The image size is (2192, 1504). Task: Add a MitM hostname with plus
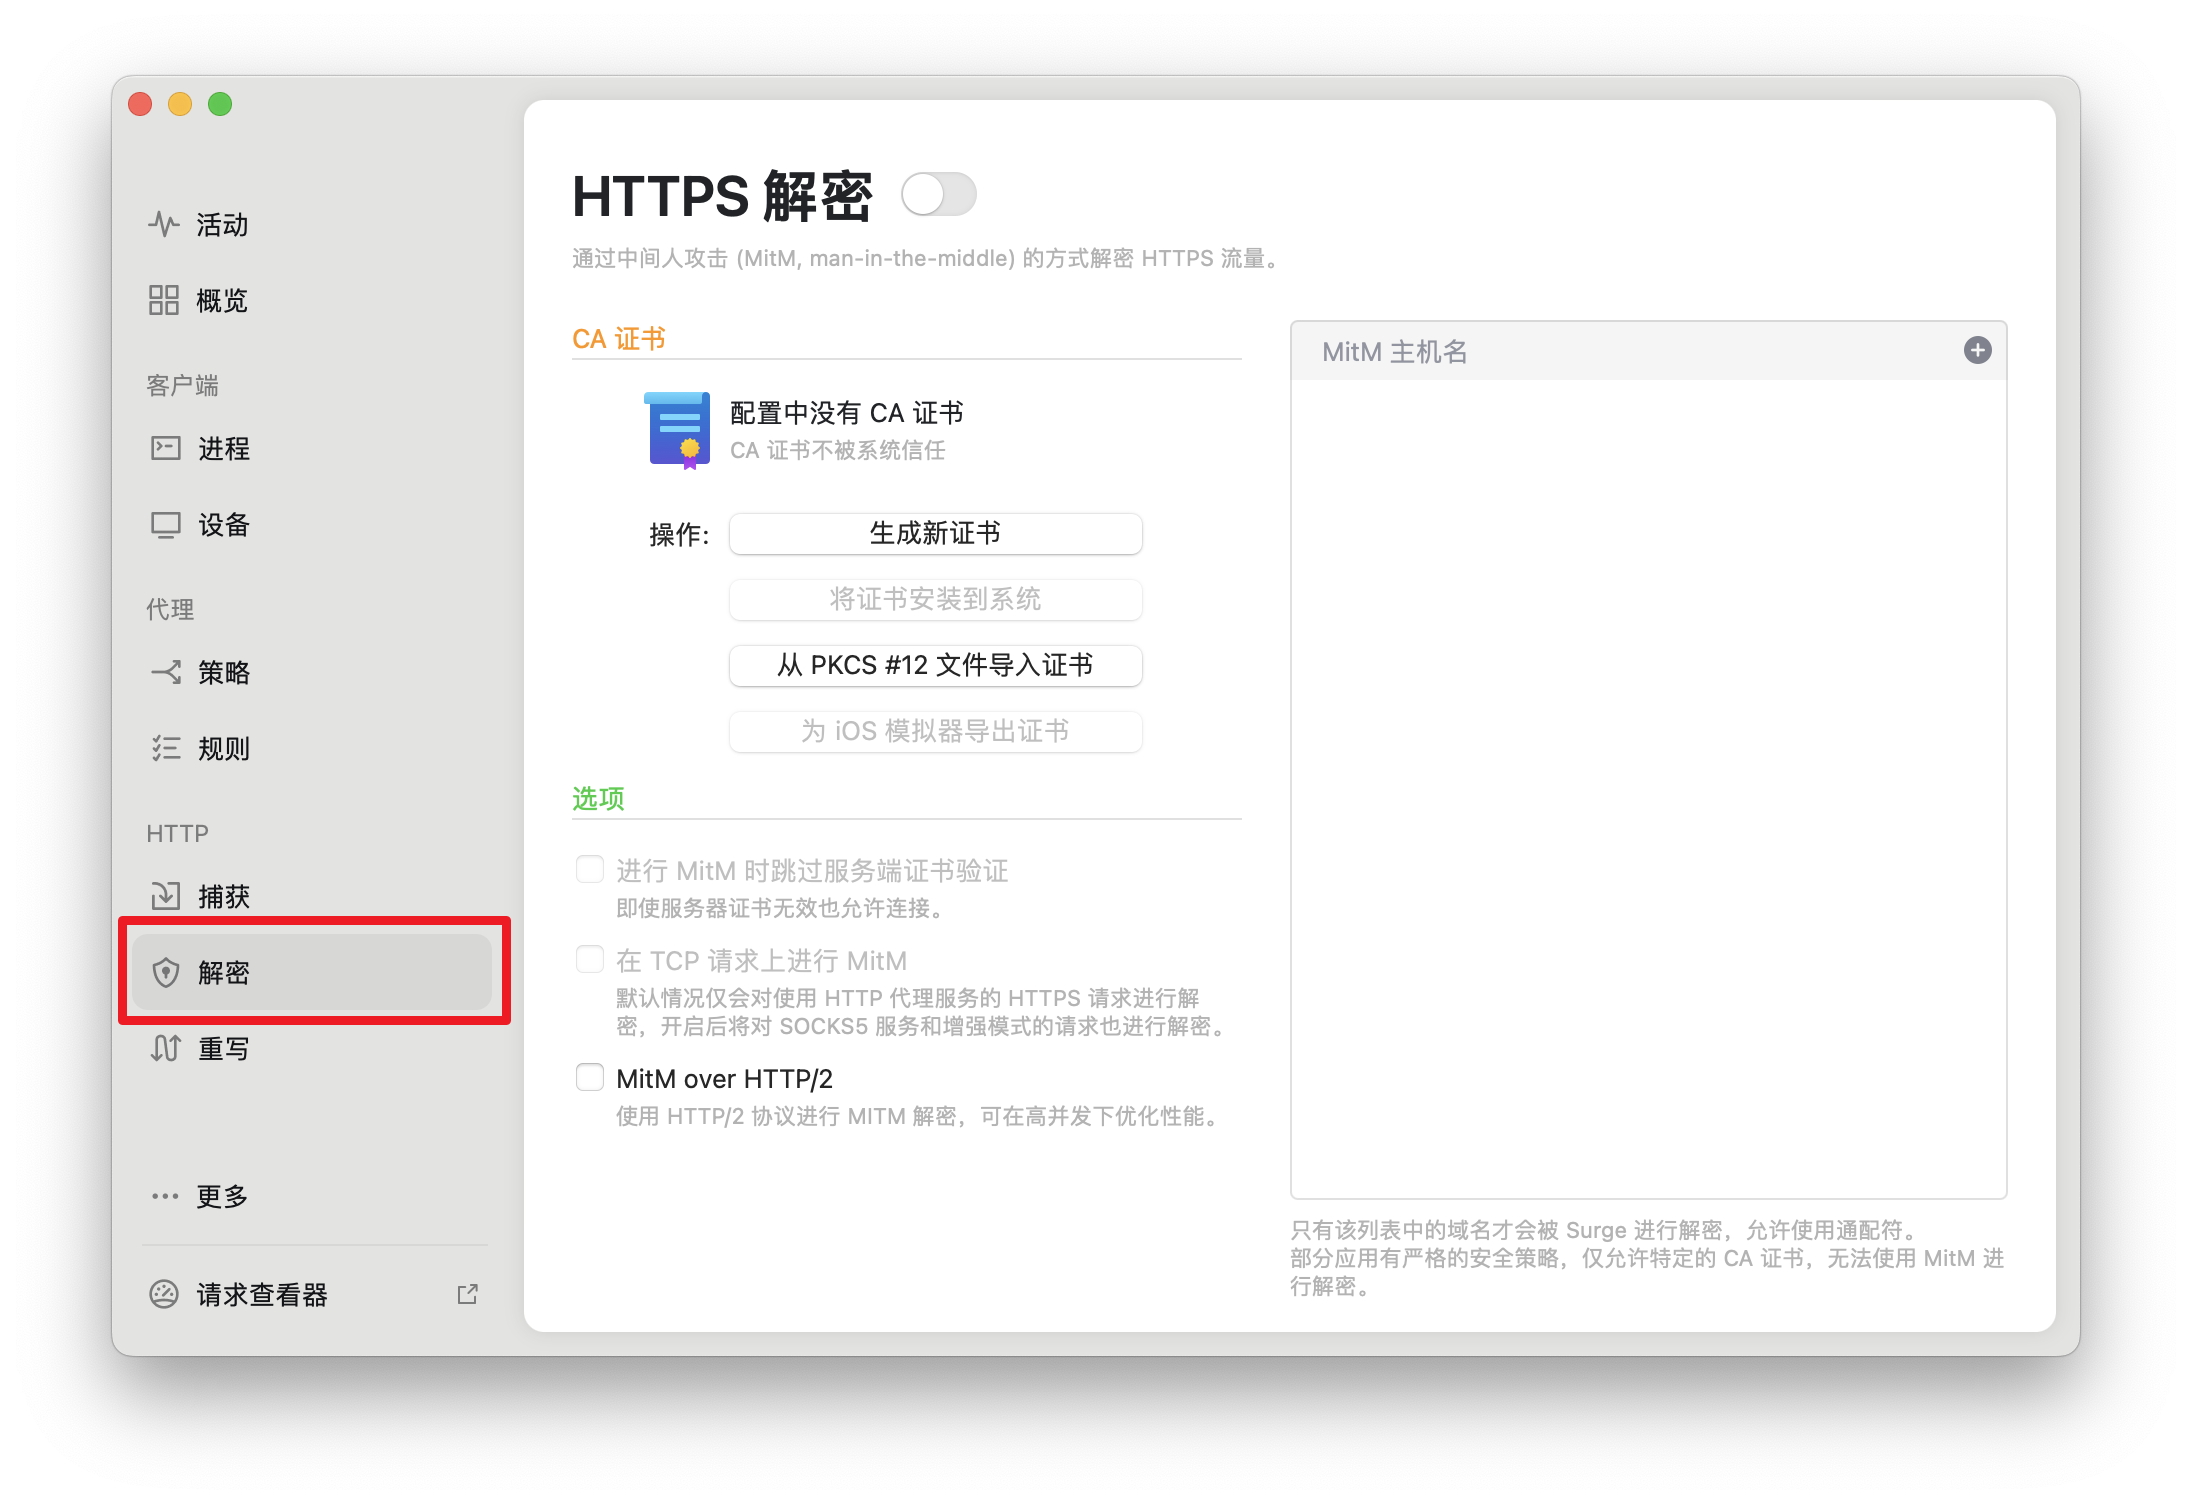tap(1977, 350)
